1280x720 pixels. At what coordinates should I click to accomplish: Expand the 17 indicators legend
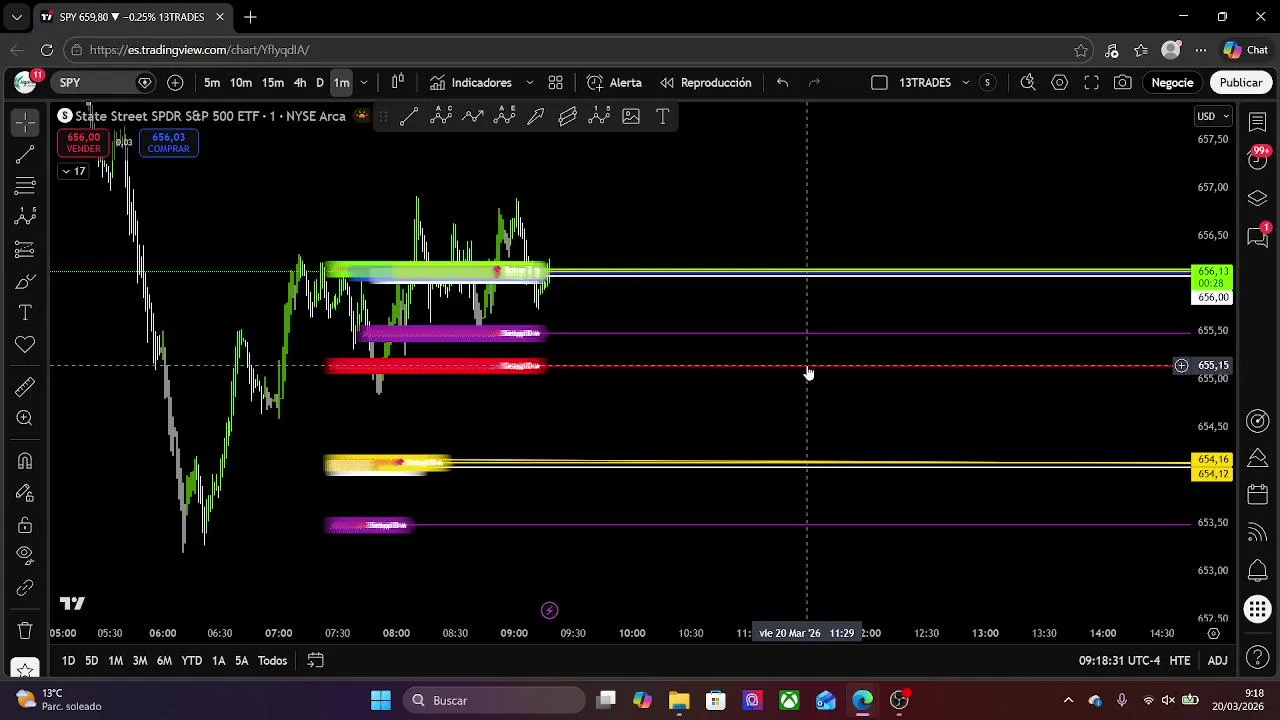(74, 172)
